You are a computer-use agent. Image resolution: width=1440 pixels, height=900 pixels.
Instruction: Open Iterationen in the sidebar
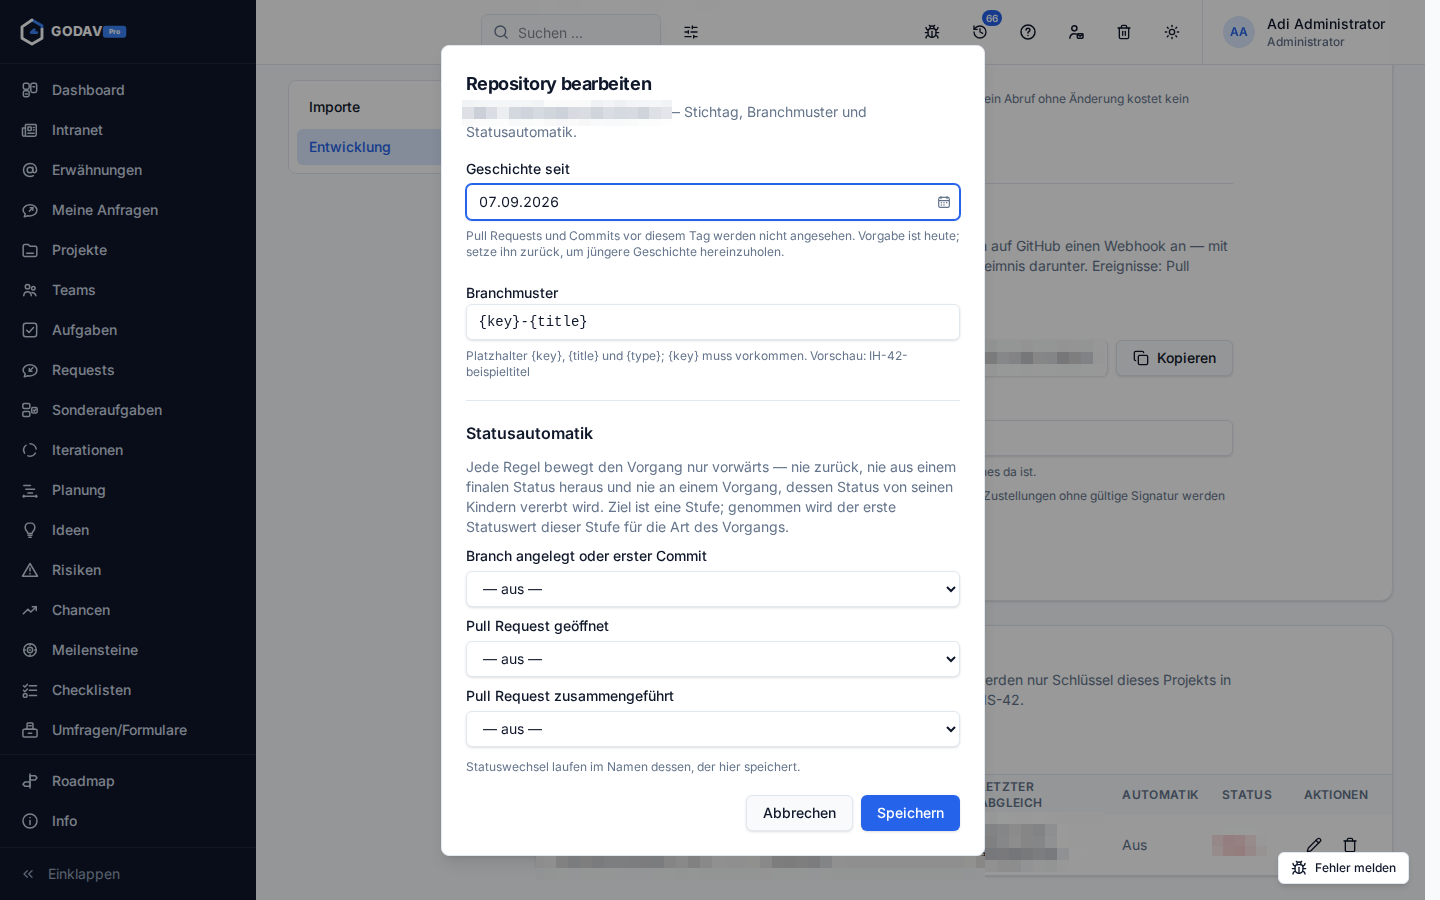tap(128, 450)
